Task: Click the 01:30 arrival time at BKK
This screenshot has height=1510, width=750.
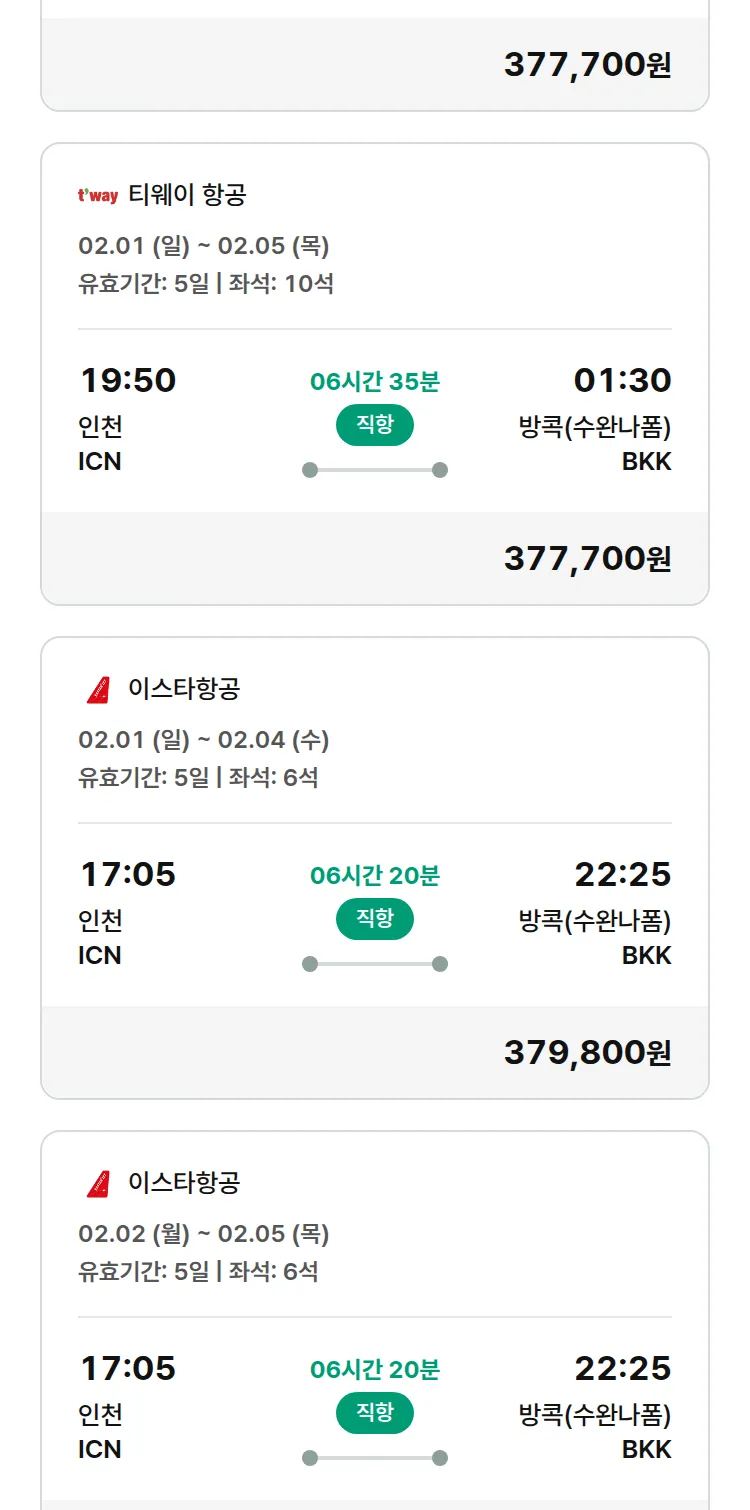Action: (x=622, y=381)
